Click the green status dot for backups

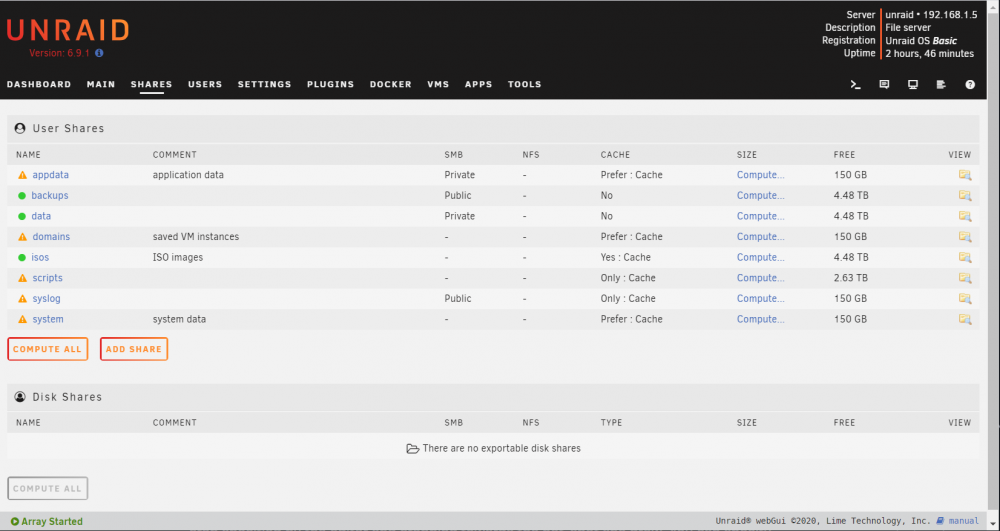point(22,196)
